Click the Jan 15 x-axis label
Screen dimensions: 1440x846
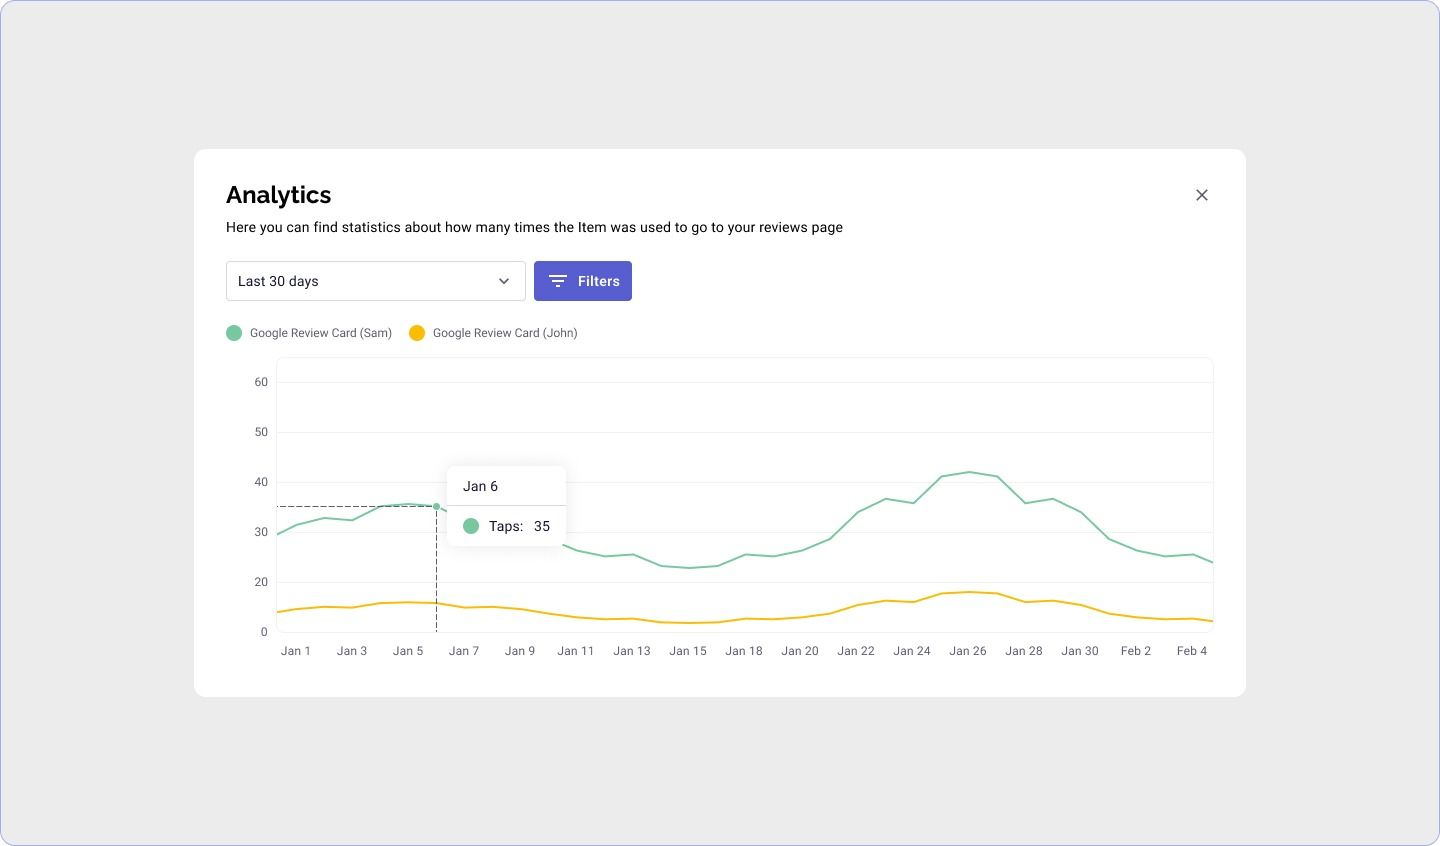pos(688,651)
